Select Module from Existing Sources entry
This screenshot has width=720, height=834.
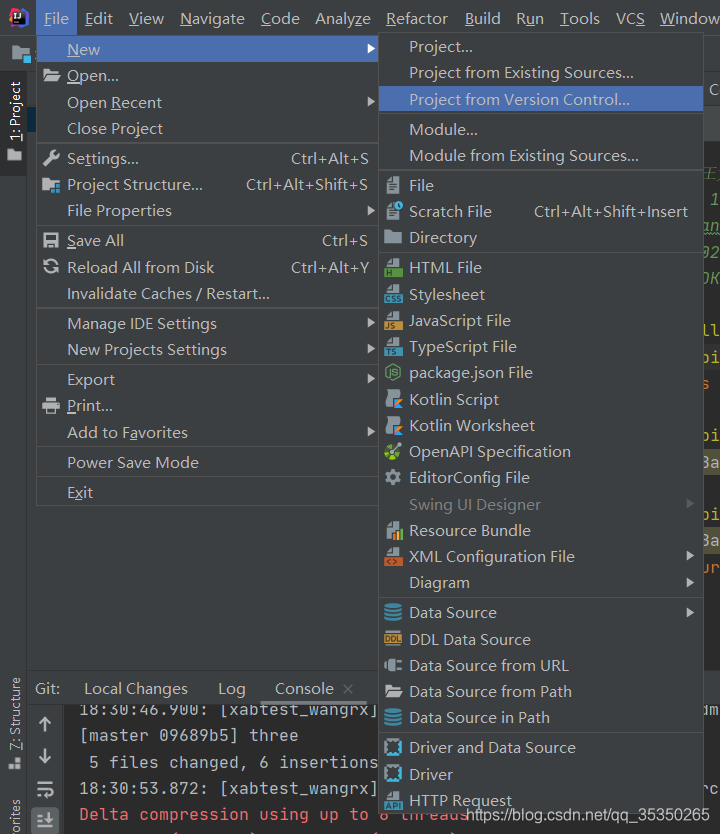pyautogui.click(x=541, y=156)
